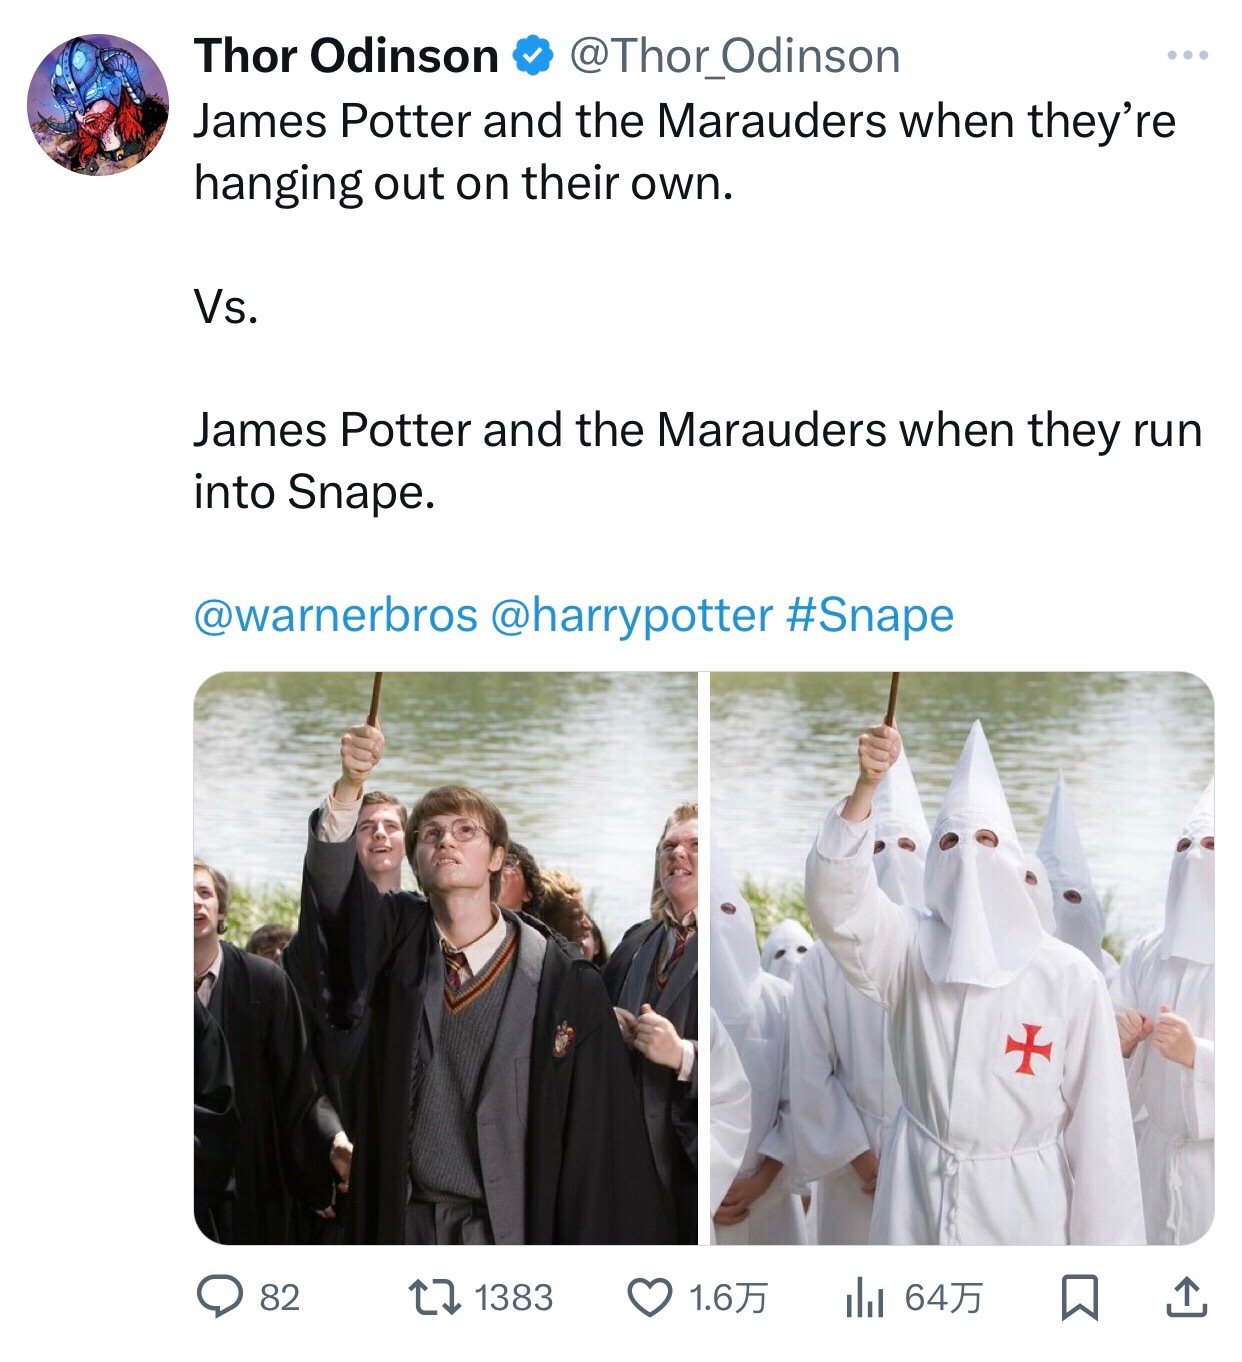Open the #Snape hashtag
The width and height of the screenshot is (1242, 1362).
[x=870, y=615]
